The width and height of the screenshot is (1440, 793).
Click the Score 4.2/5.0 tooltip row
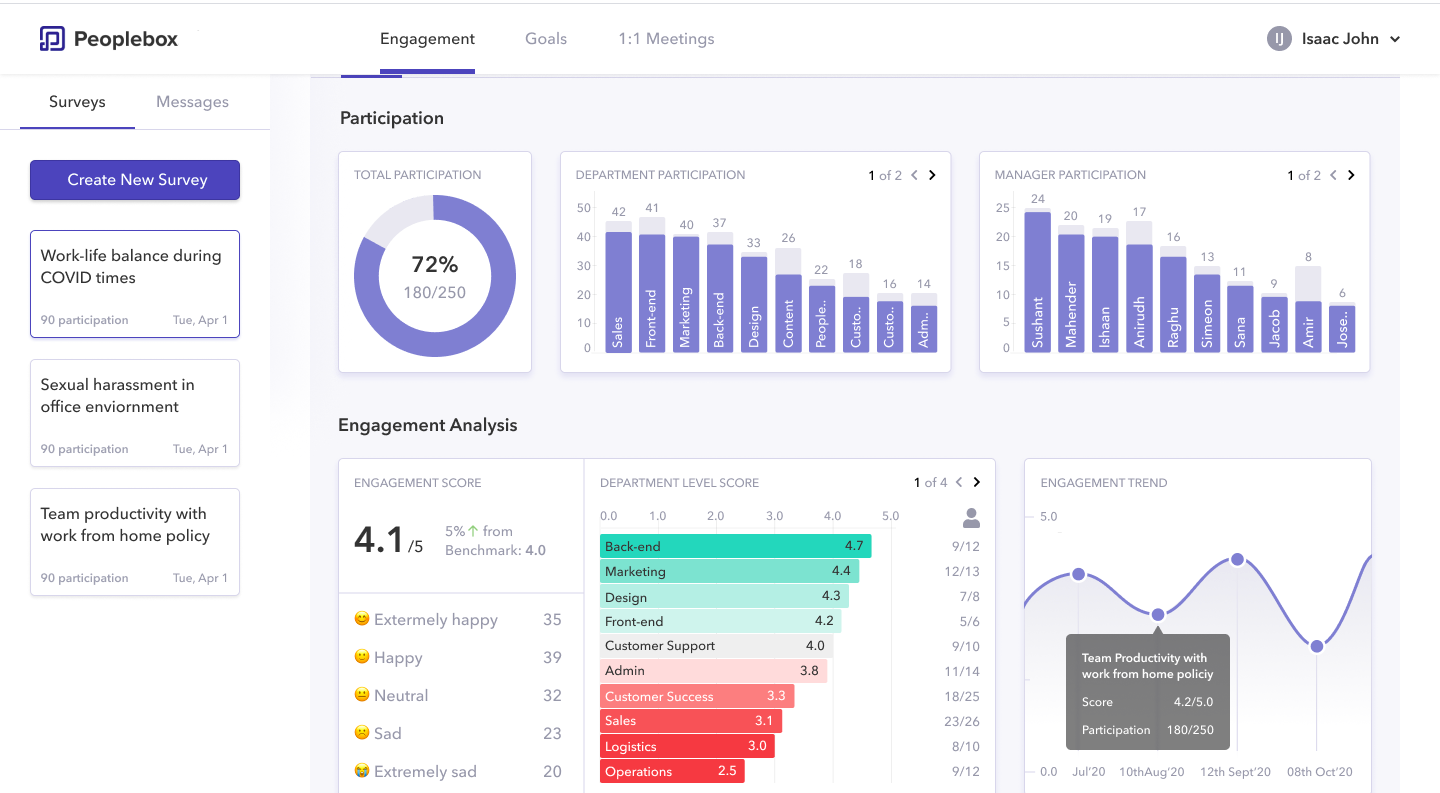tap(1147, 702)
